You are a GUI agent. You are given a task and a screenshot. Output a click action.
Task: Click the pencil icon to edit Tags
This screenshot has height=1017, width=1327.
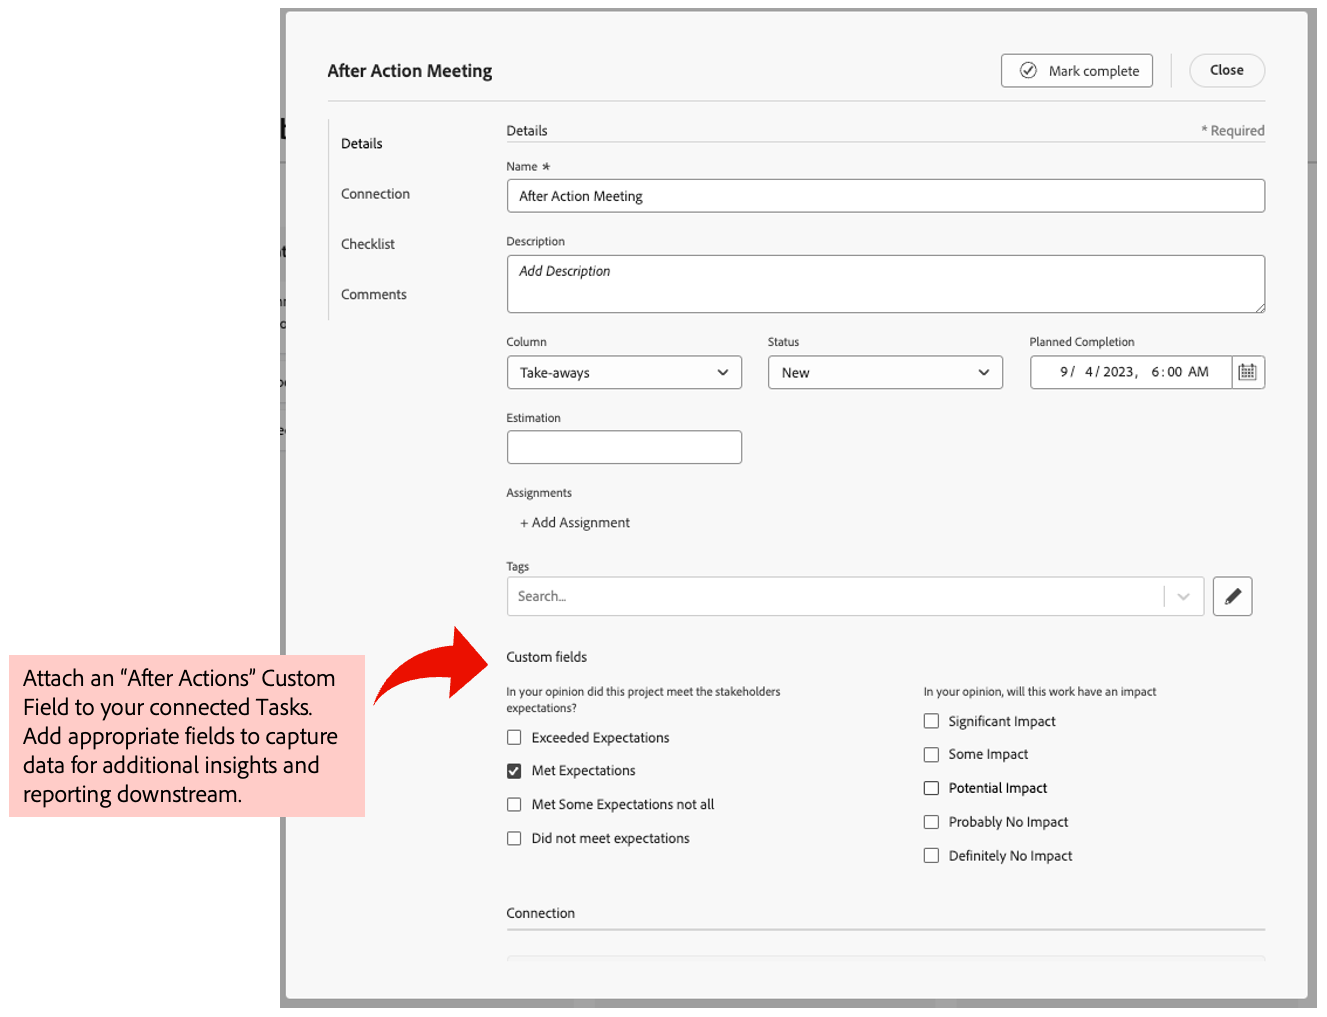pyautogui.click(x=1232, y=596)
